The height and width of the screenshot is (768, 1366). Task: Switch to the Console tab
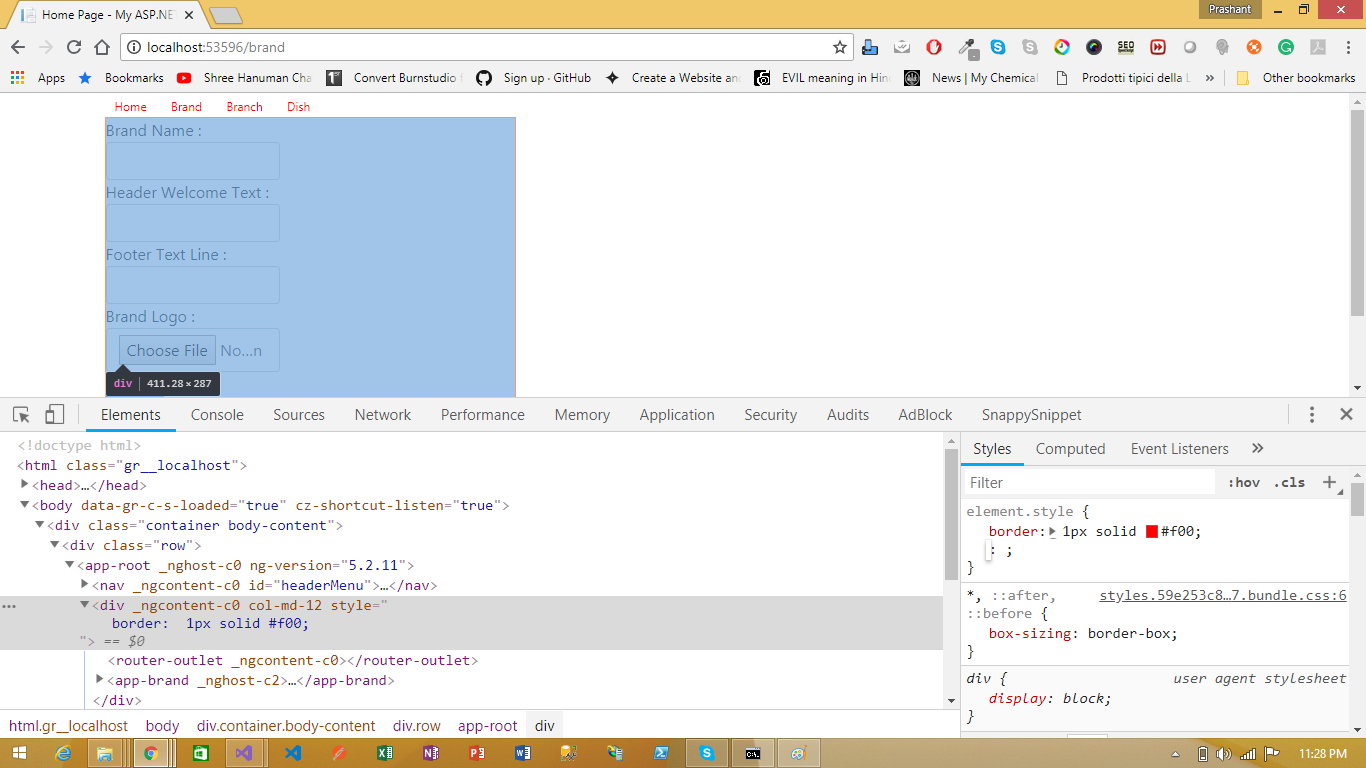click(217, 415)
